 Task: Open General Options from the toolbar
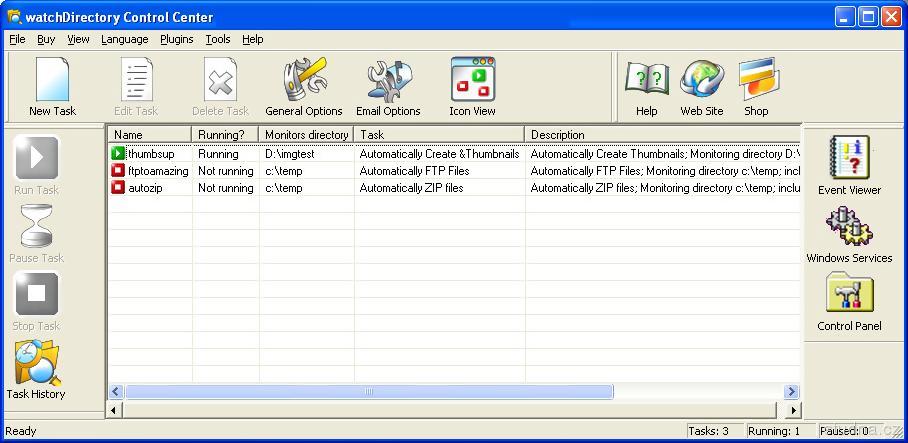304,86
